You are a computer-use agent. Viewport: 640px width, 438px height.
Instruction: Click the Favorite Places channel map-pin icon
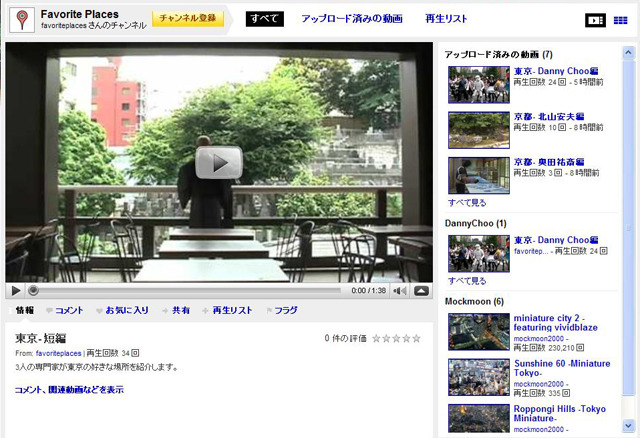pos(20,19)
